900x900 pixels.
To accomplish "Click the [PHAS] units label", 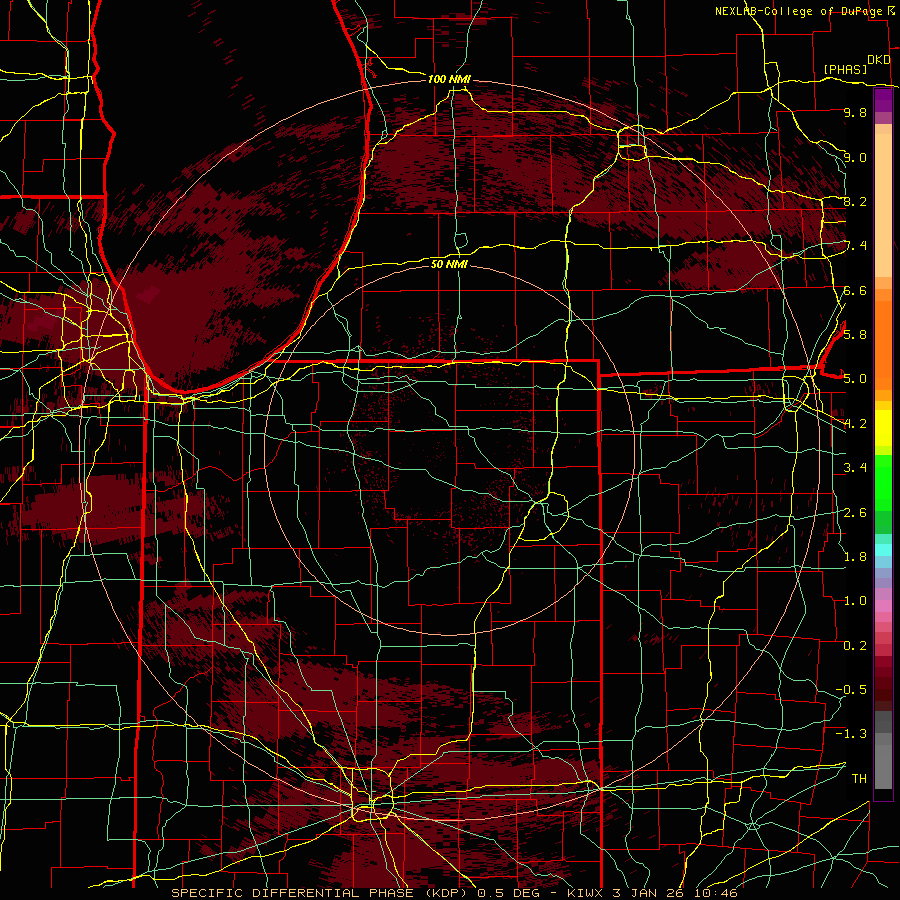I will point(845,69).
